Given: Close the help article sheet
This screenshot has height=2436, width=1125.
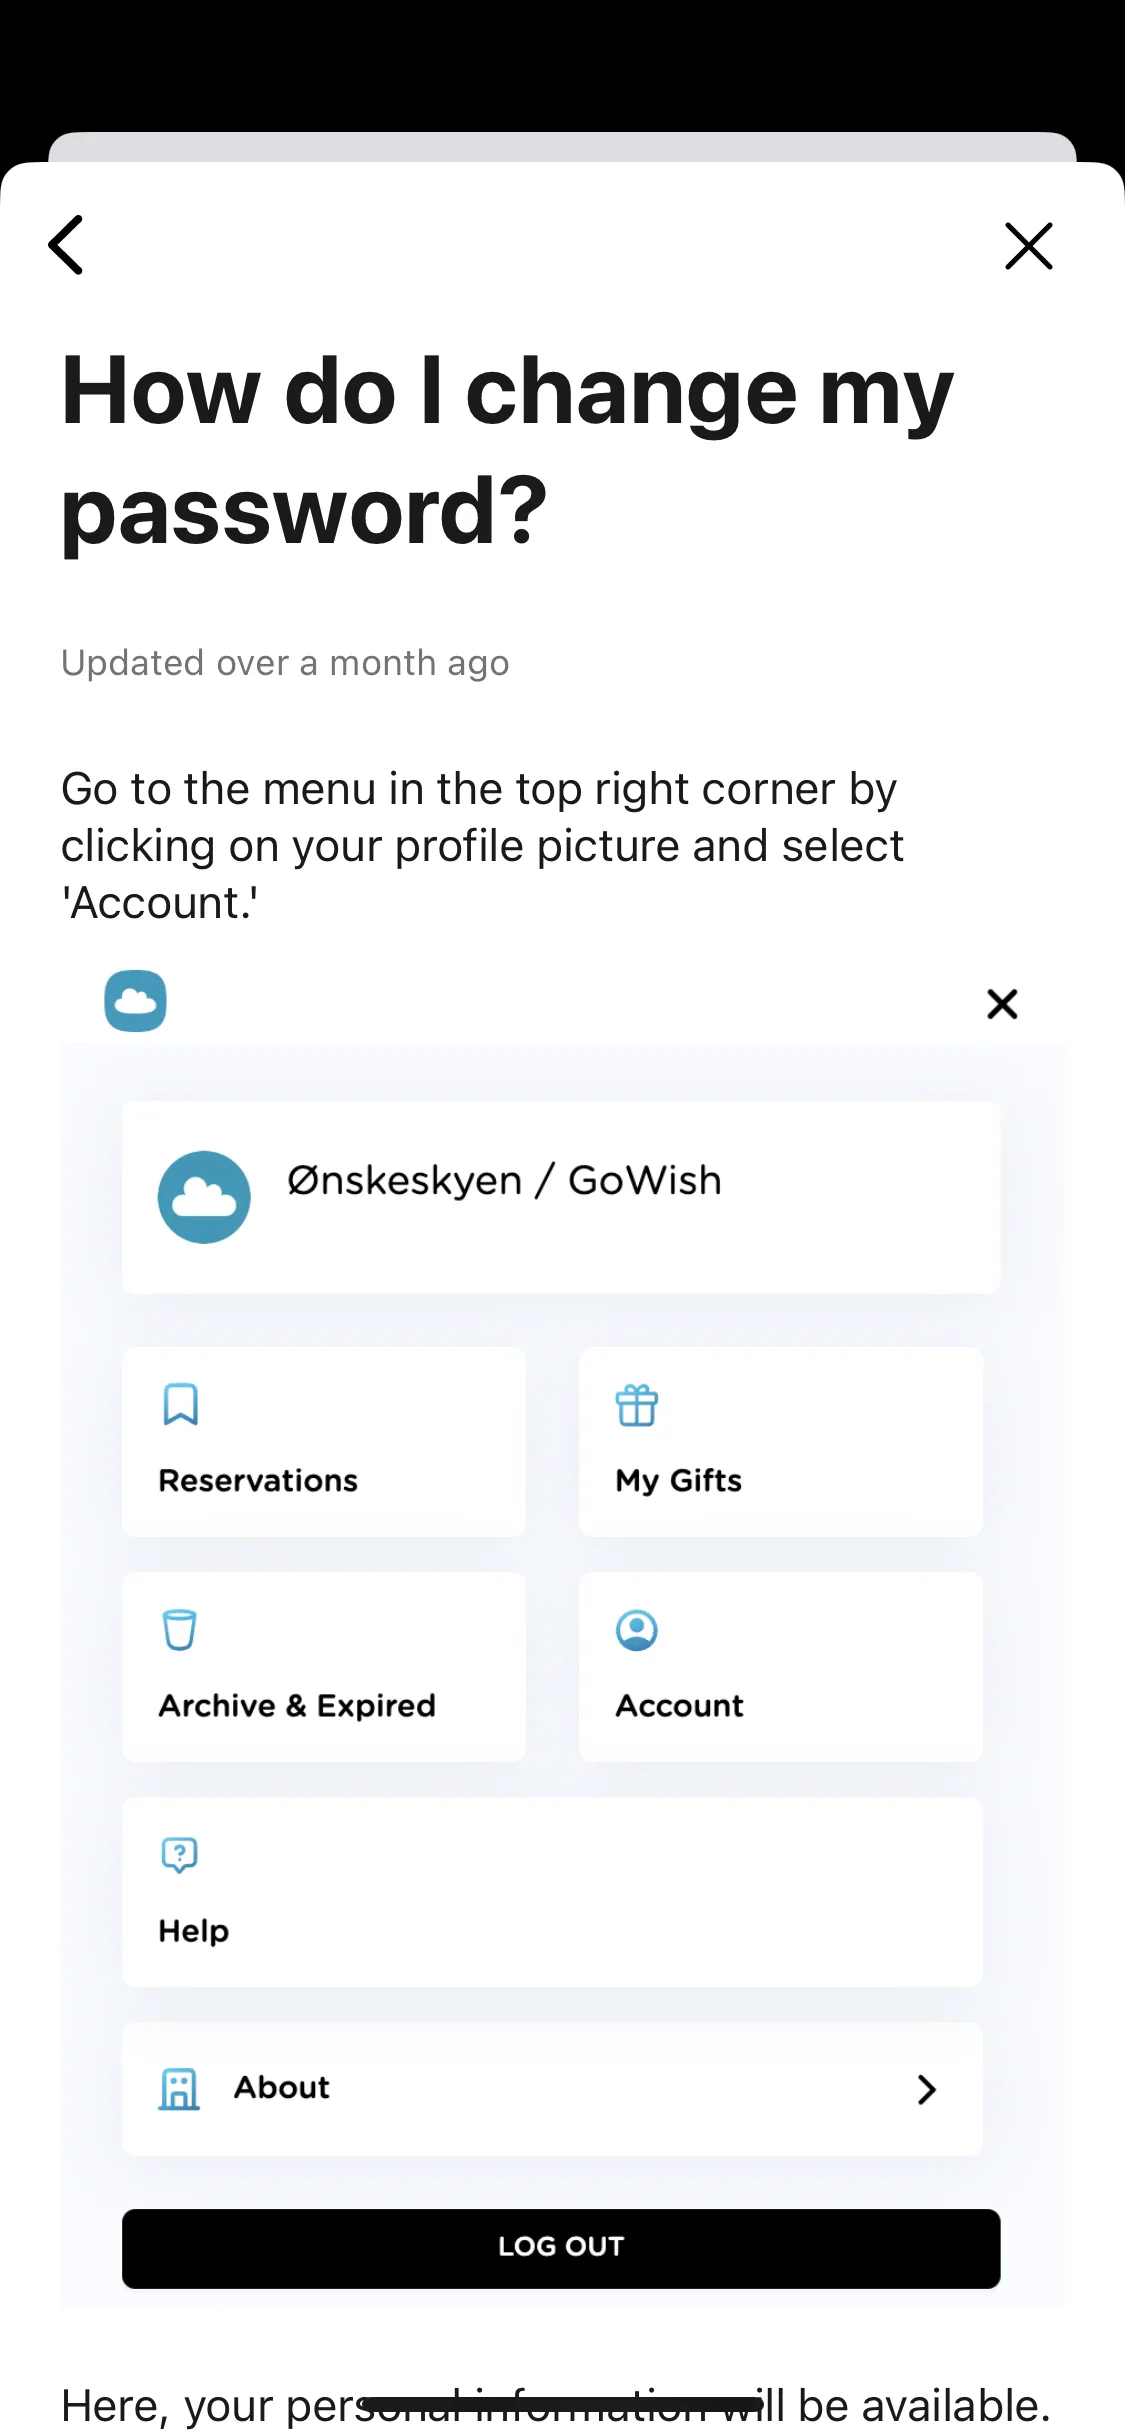Looking at the screenshot, I should (x=1029, y=246).
